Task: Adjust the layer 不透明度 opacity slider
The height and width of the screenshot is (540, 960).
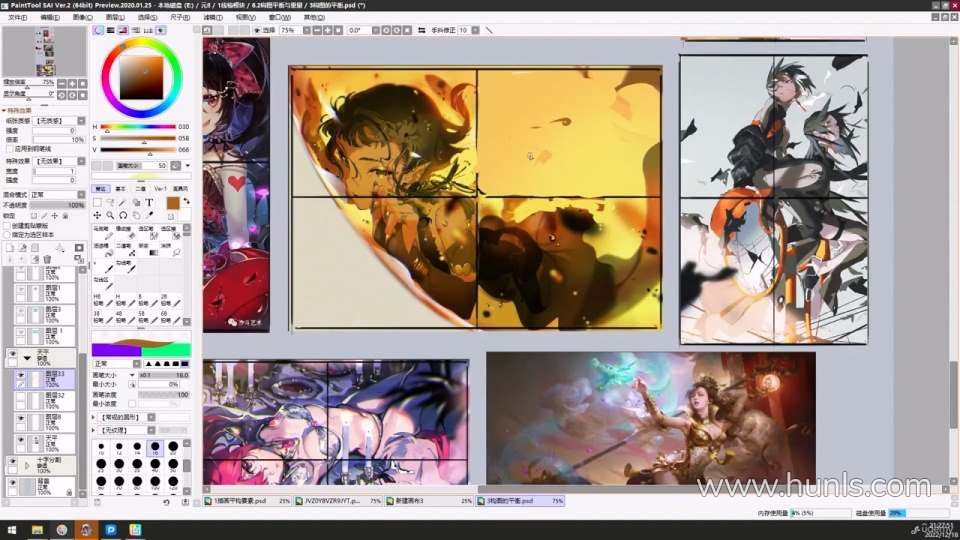Action: tap(58, 205)
